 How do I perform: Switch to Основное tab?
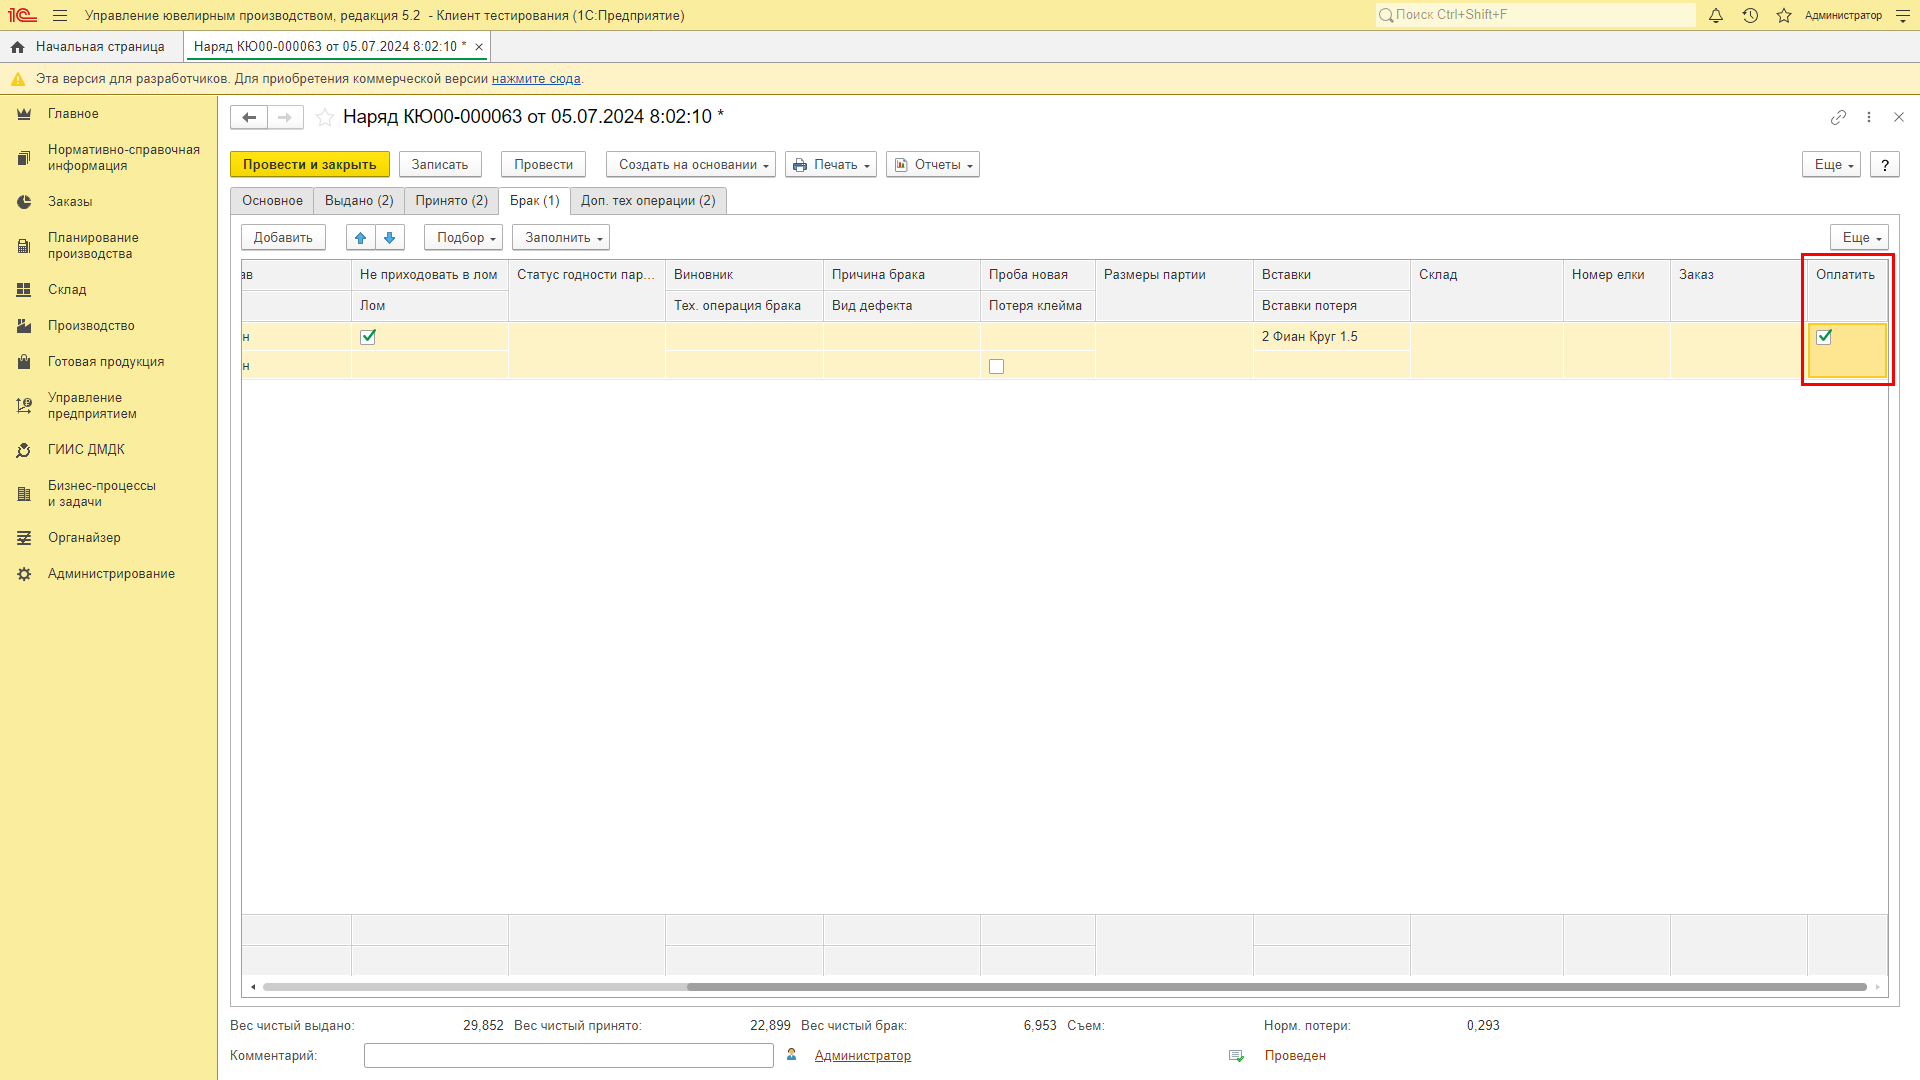click(x=272, y=201)
